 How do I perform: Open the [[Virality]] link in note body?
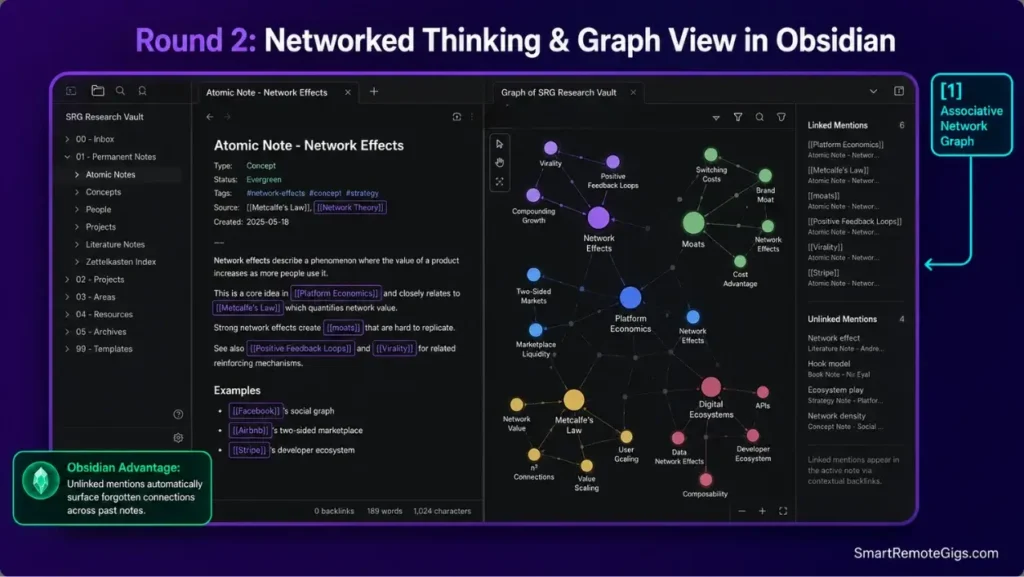(395, 349)
